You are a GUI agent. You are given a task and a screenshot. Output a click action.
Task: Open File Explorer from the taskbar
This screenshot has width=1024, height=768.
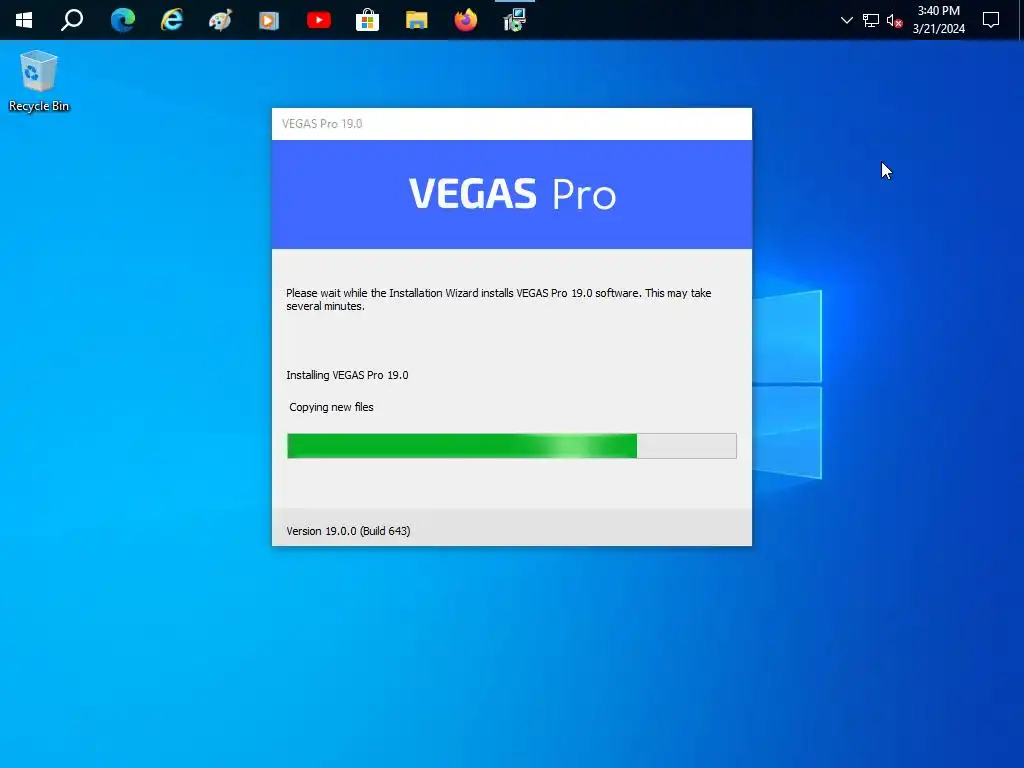(x=417, y=20)
